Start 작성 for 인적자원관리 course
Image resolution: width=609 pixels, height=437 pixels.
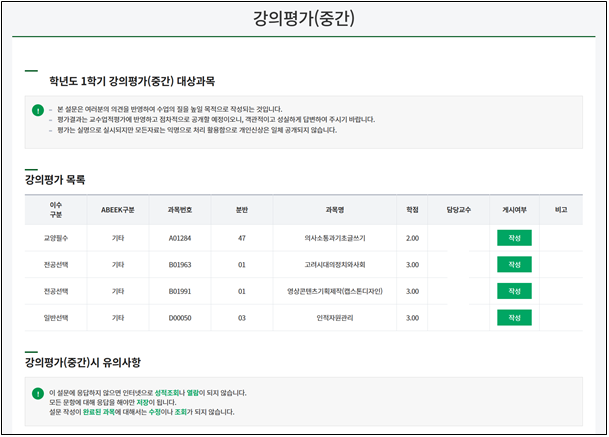point(514,318)
